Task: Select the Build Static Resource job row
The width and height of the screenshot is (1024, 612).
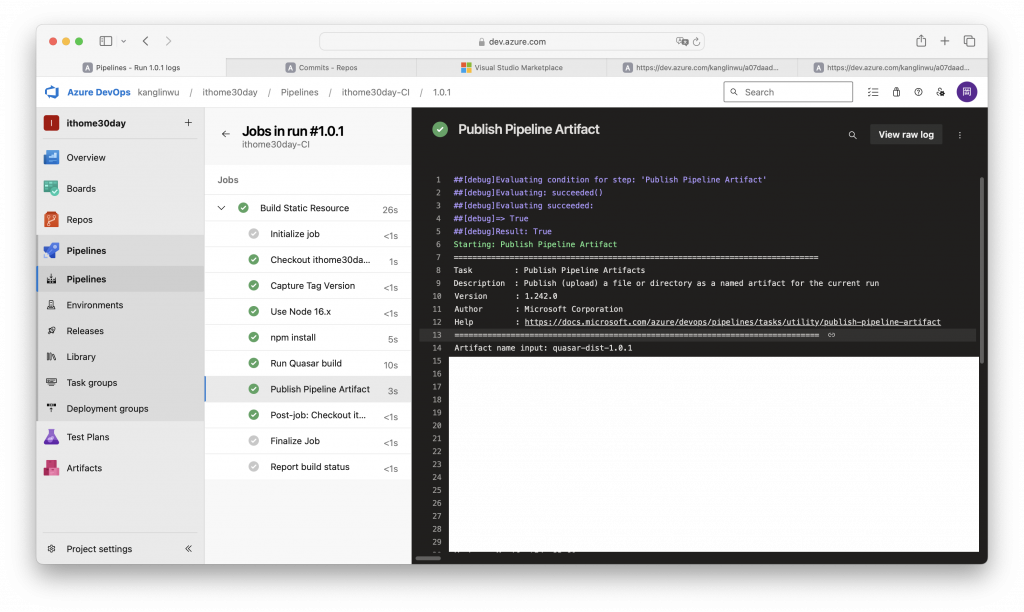Action: click(x=308, y=208)
